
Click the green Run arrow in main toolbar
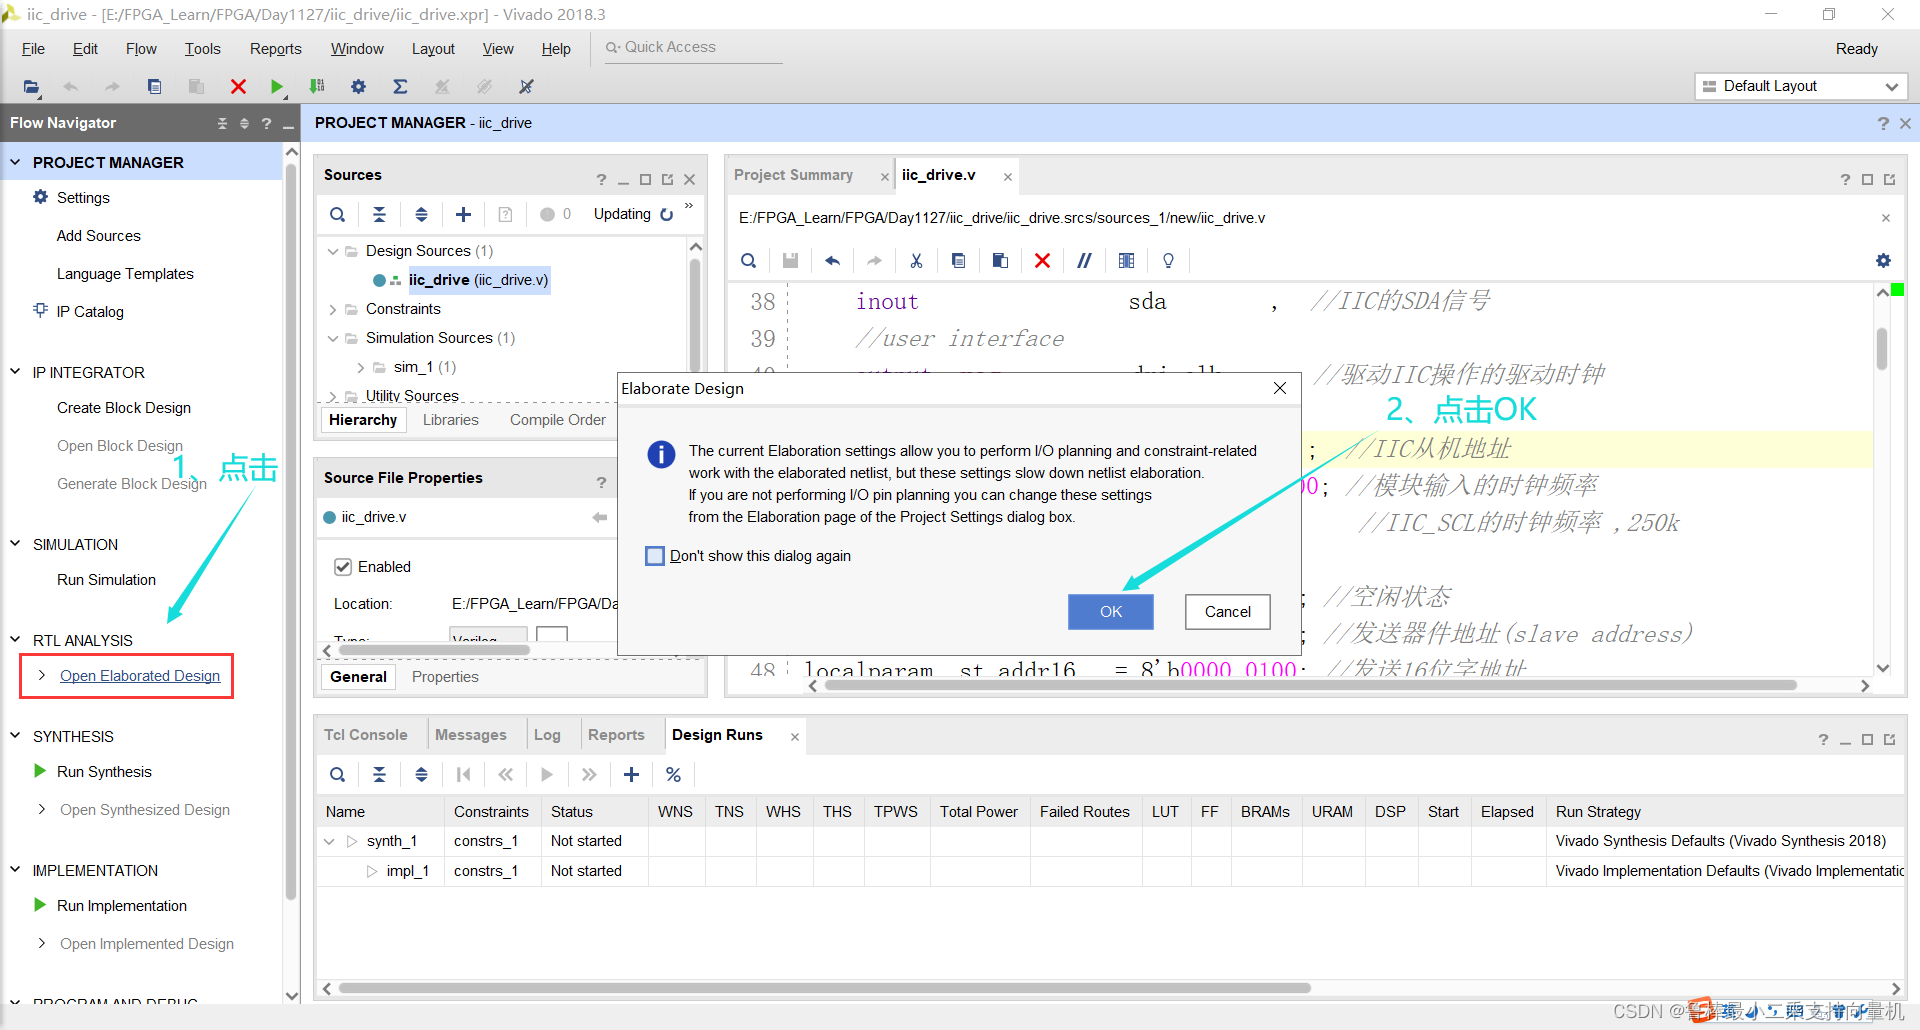point(277,87)
